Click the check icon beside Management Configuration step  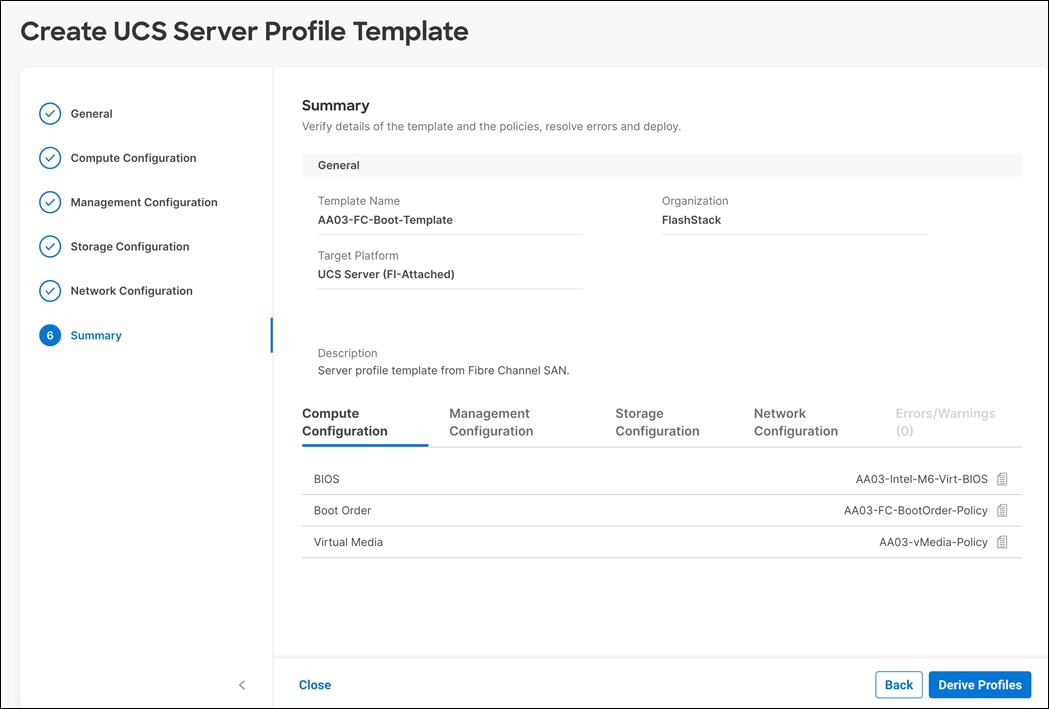pyautogui.click(x=50, y=202)
